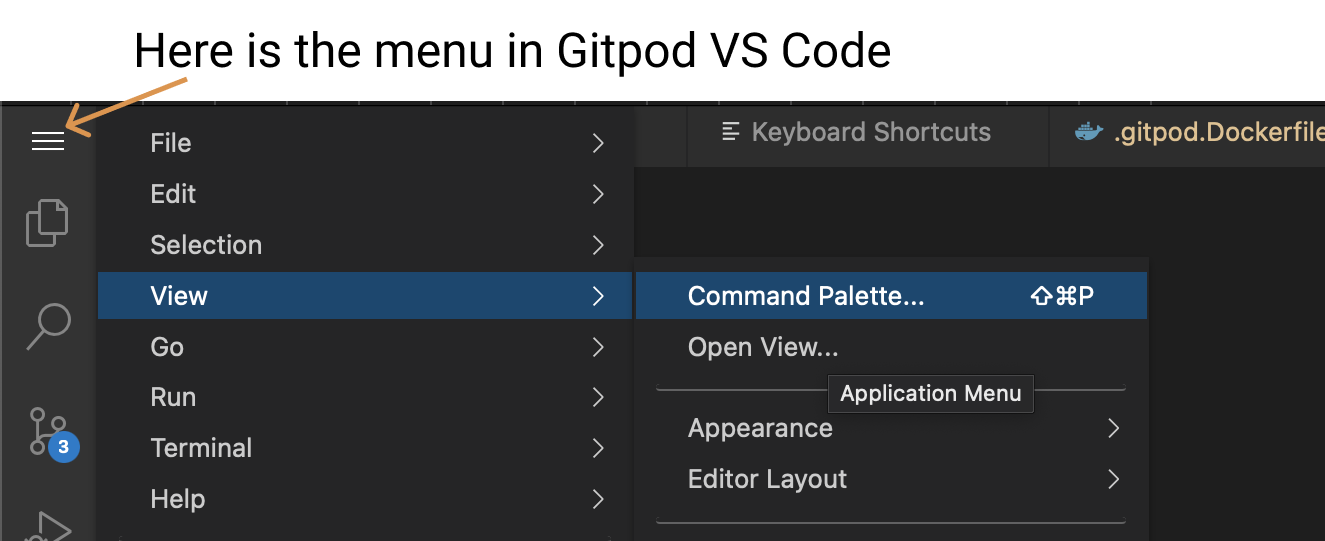The height and width of the screenshot is (541, 1325).
Task: Open the Go menu
Action: tap(167, 347)
